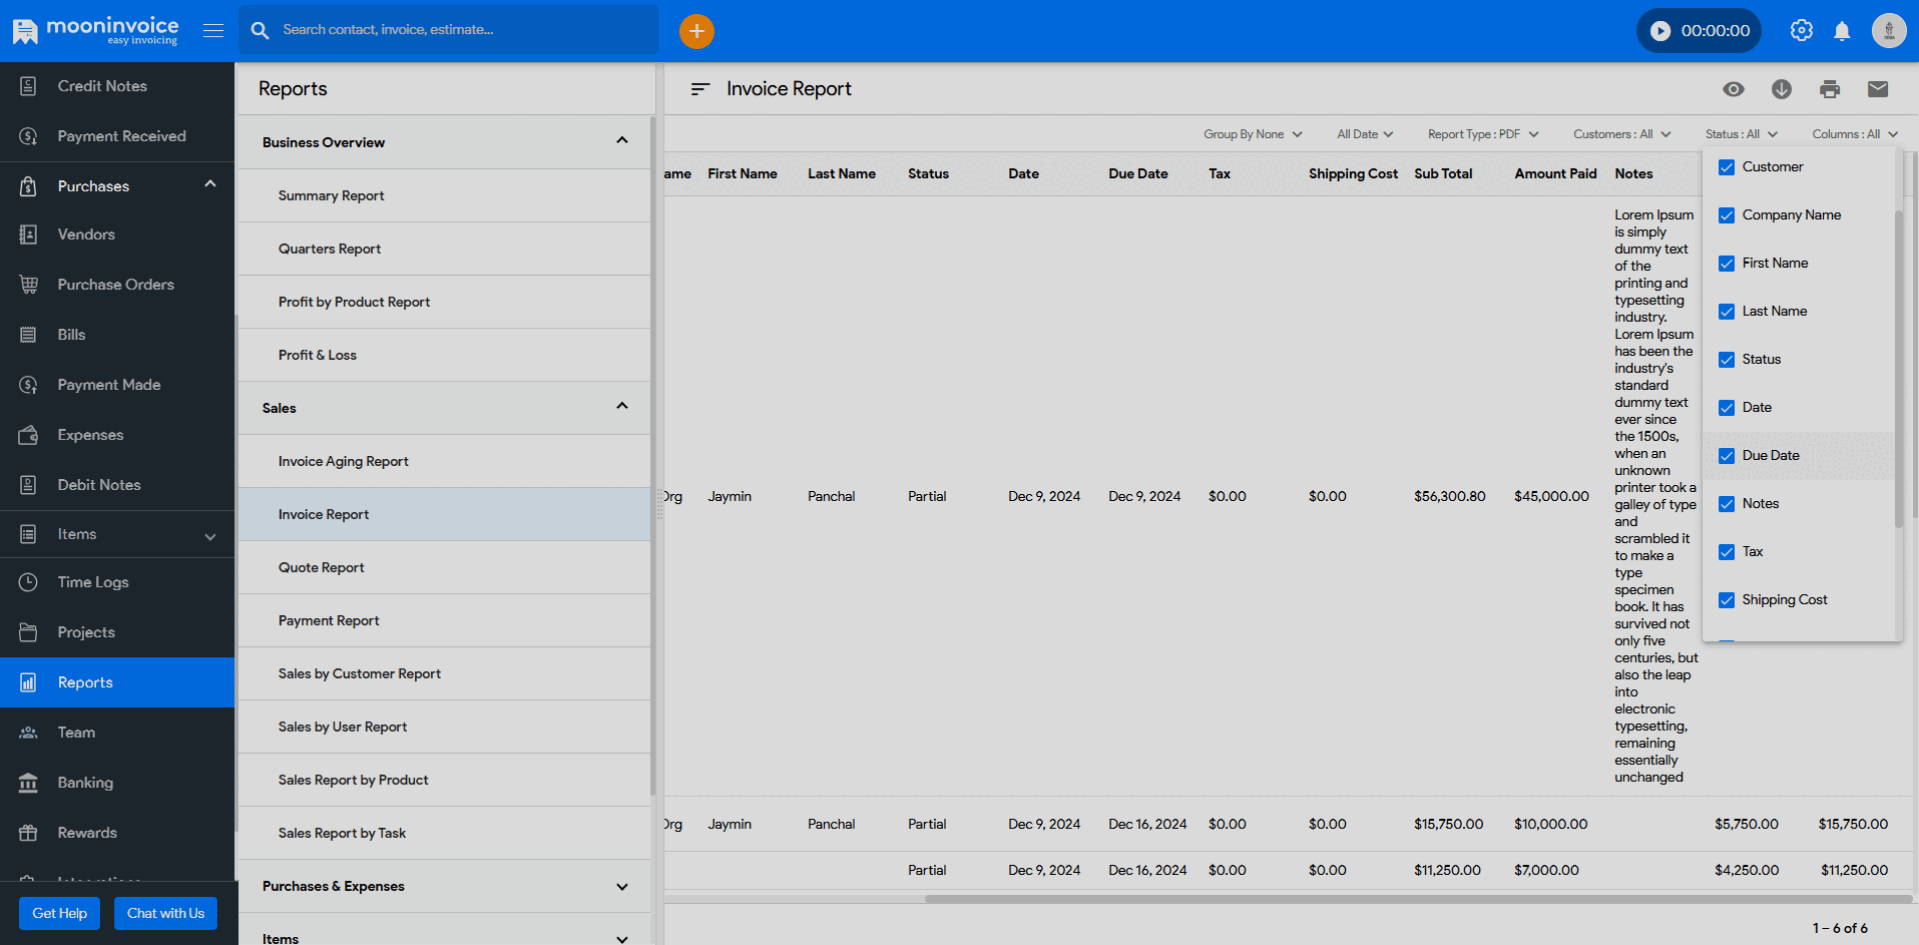Toggle the Last Name column checkbox
This screenshot has height=945, width=1919.
(1726, 311)
